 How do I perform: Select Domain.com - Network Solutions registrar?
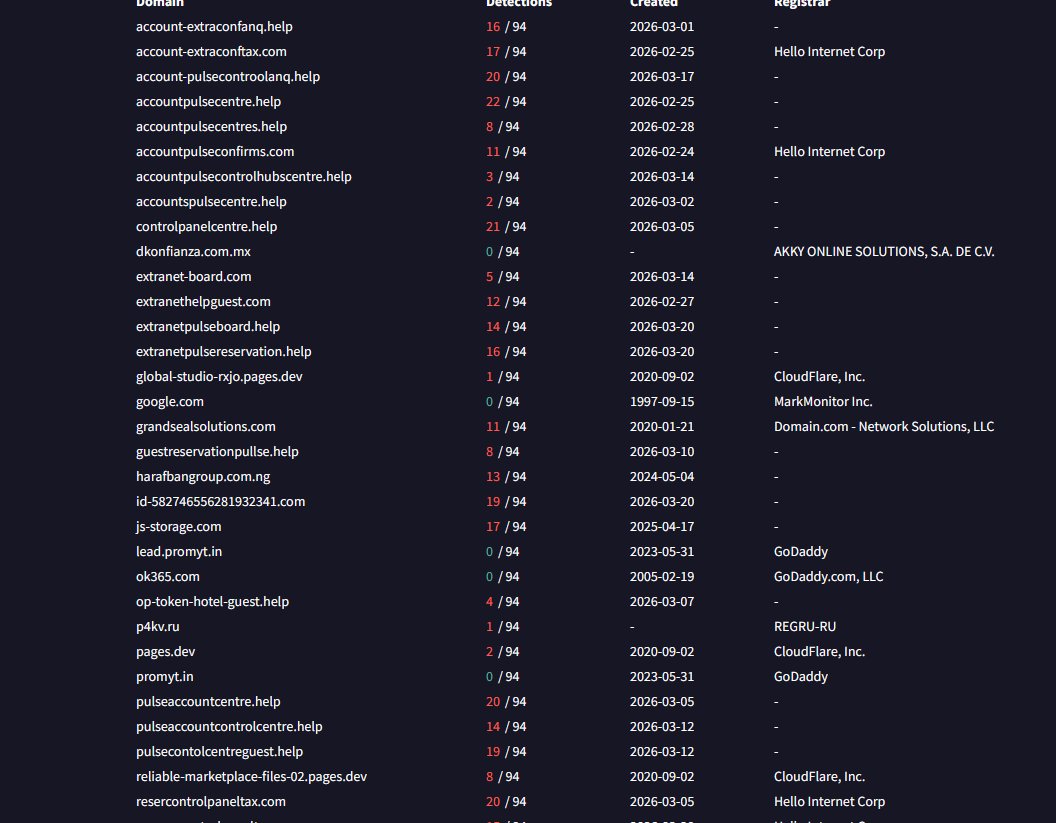coord(884,426)
